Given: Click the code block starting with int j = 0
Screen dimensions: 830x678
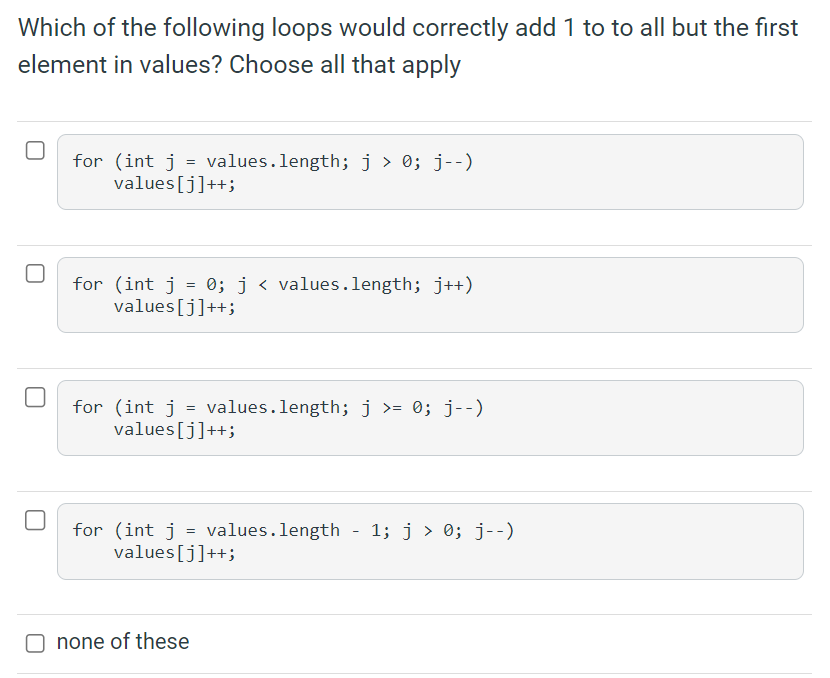Looking at the screenshot, I should tap(430, 294).
